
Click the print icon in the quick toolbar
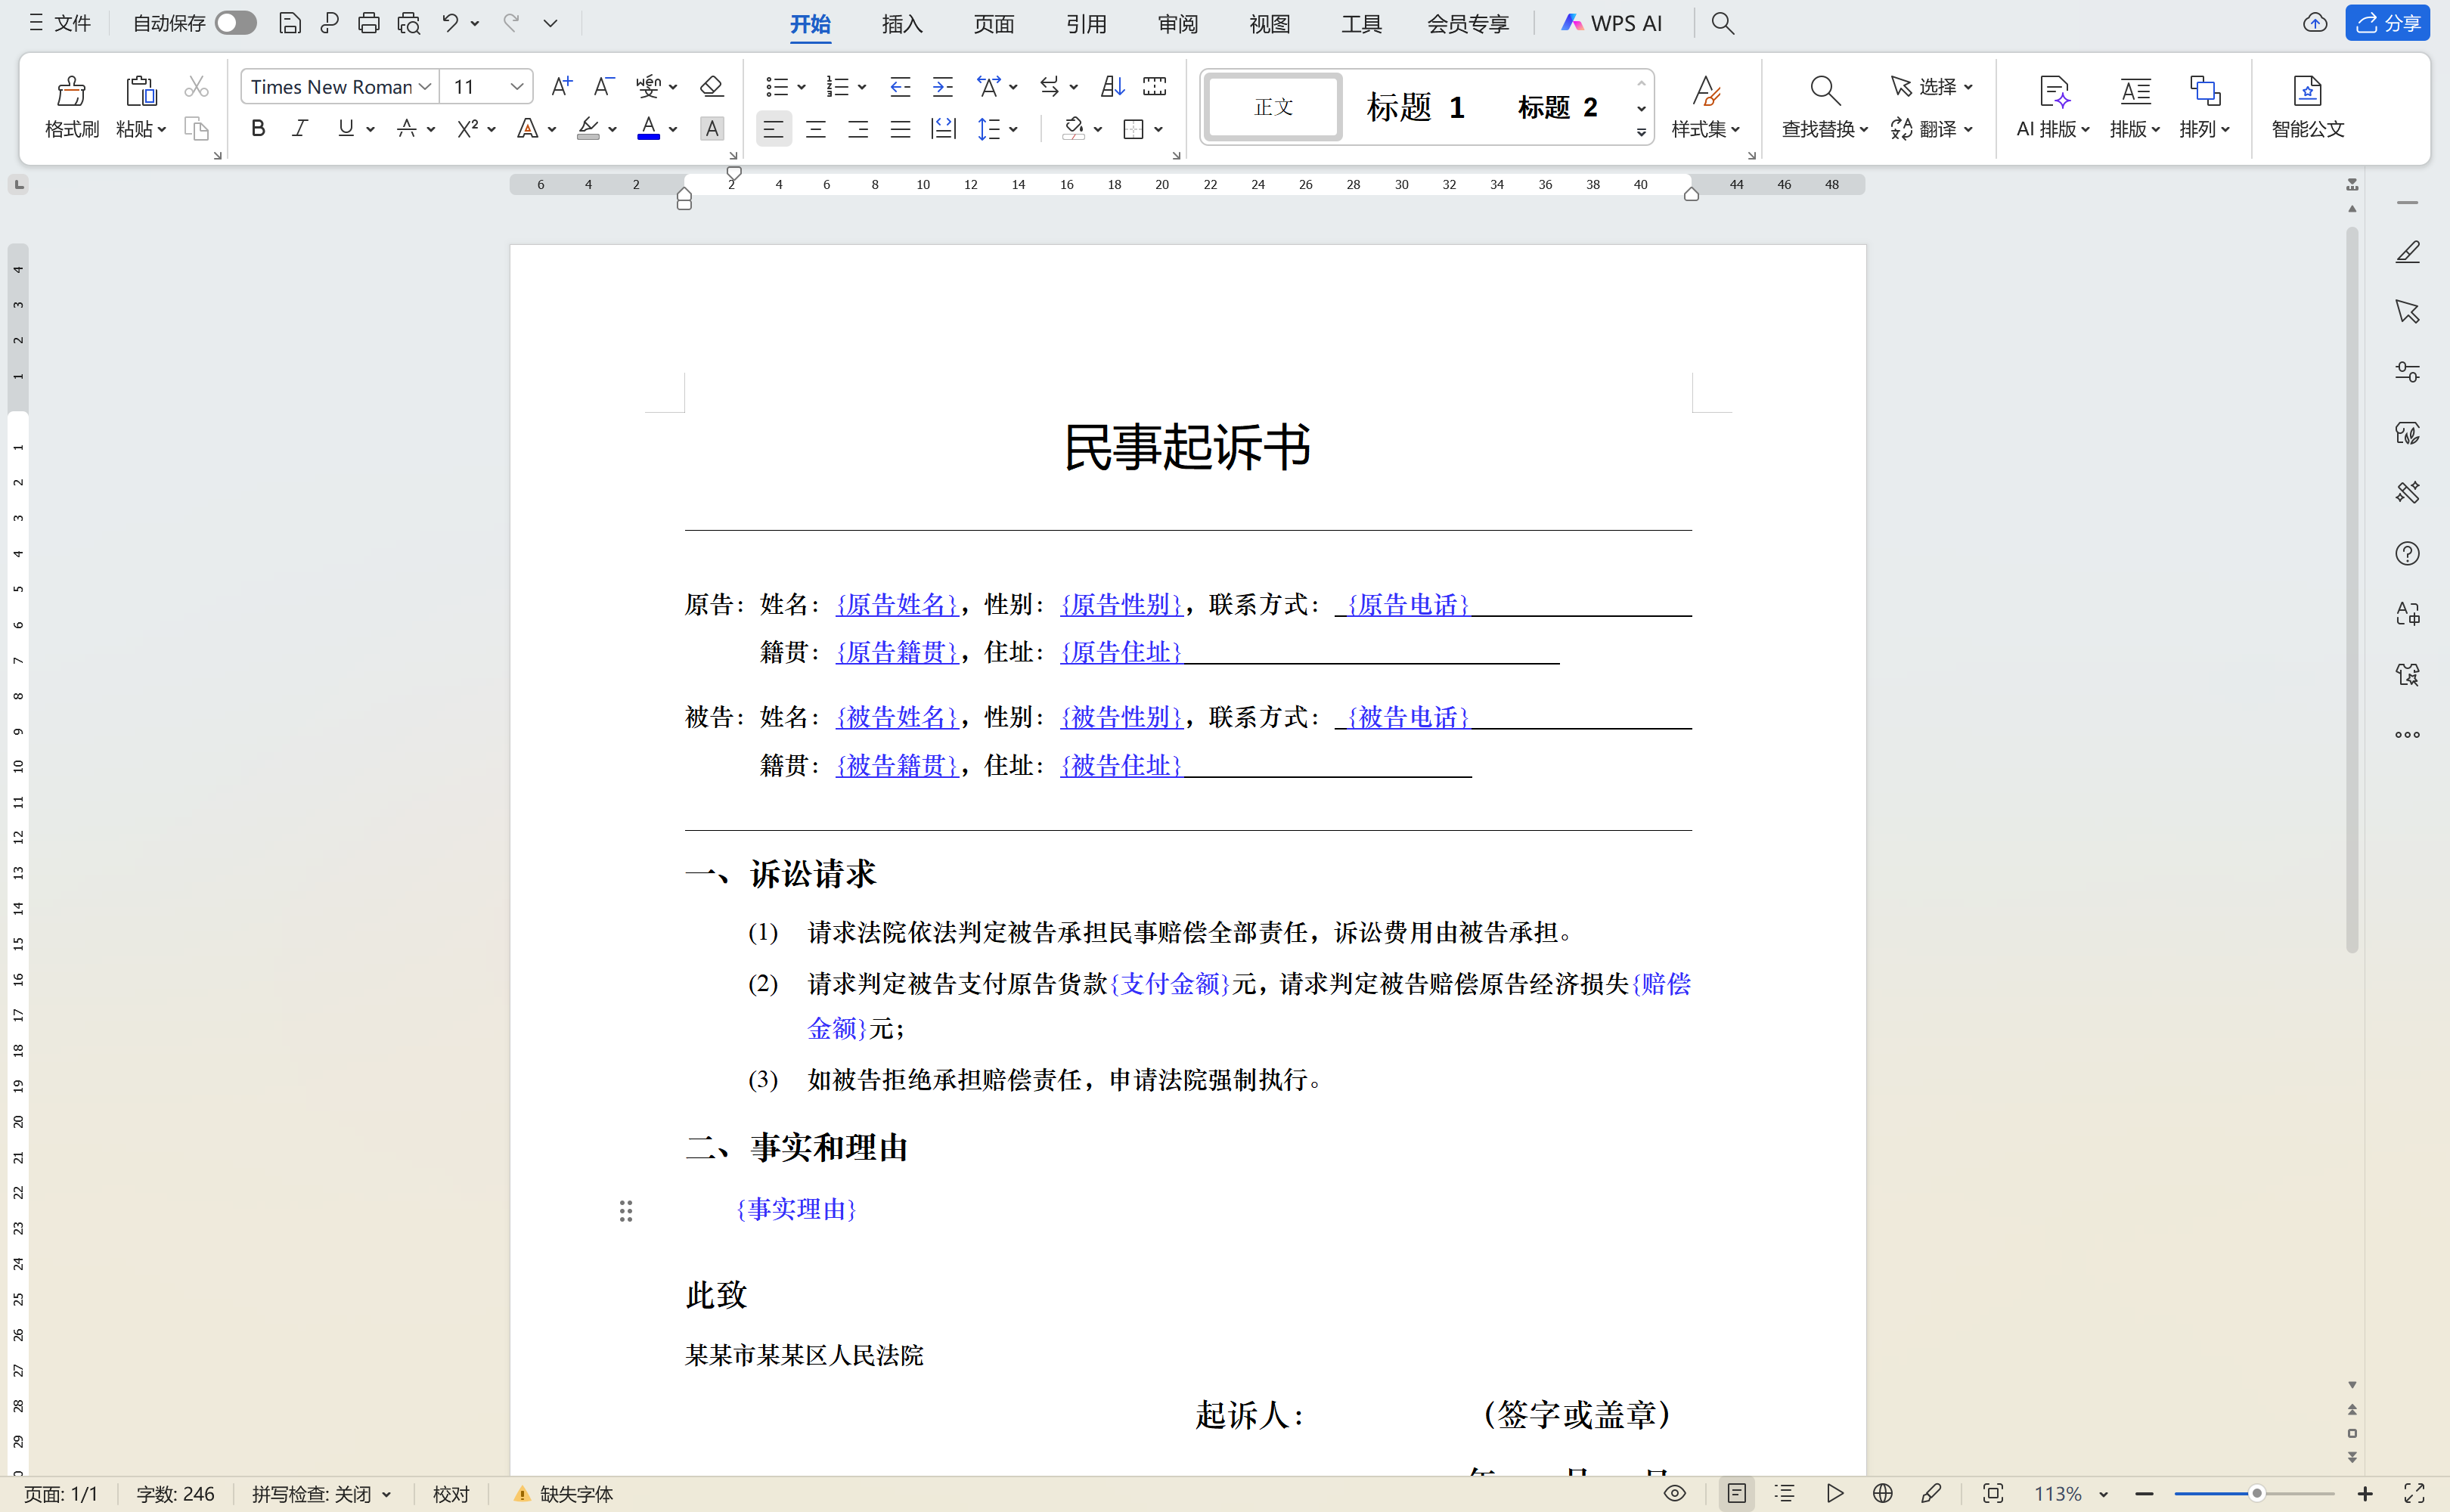(x=369, y=22)
